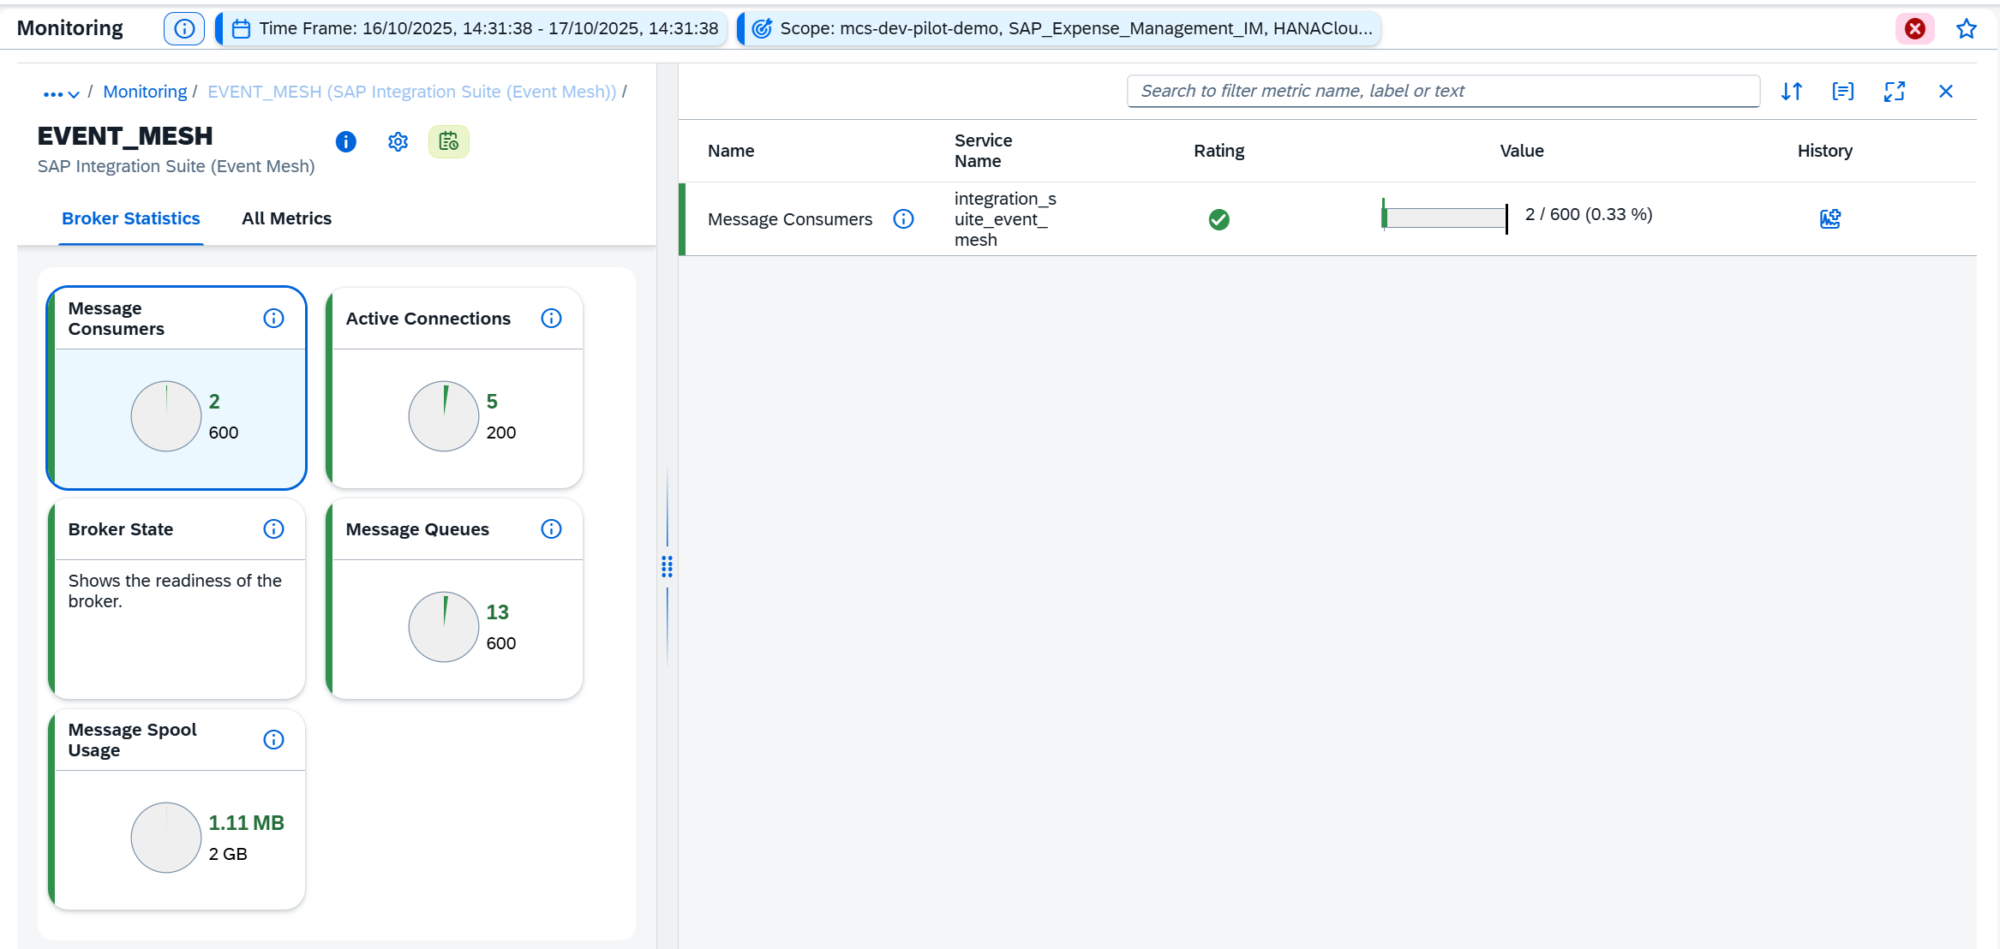Open settings gear next to EVENT_MESH
Viewport: 2000px width, 949px height.
[x=398, y=142]
